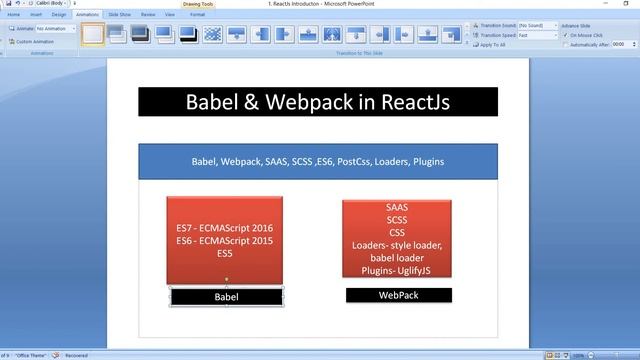This screenshot has height=360, width=640.
Task: Click the zoom out minus button
Action: [591, 356]
